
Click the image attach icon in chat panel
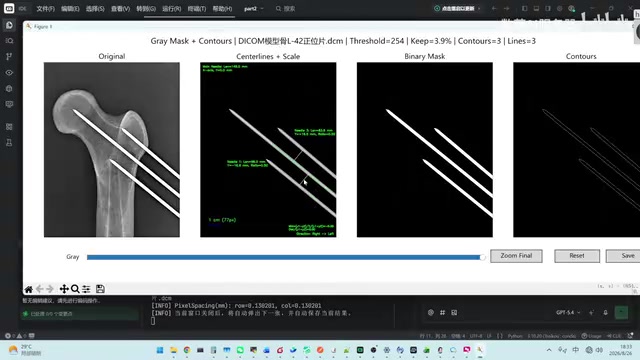tap(454, 313)
